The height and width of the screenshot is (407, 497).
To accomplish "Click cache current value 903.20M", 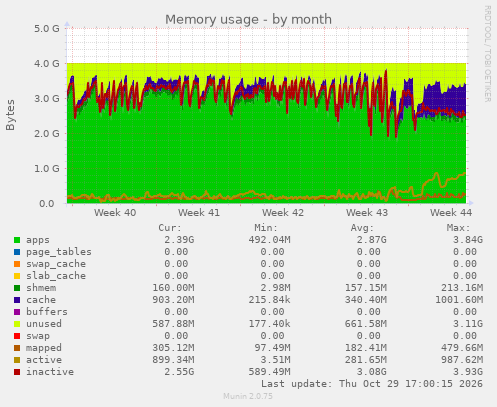I will click(173, 300).
